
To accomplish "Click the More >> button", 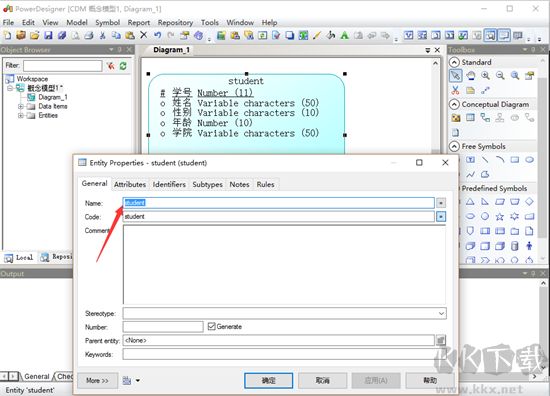I will tap(97, 380).
